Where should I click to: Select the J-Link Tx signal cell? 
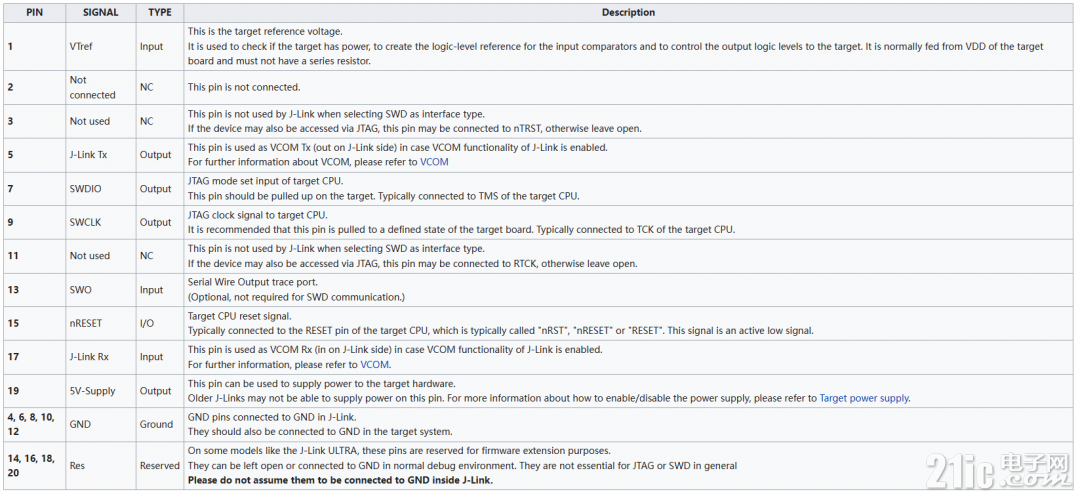pos(101,155)
